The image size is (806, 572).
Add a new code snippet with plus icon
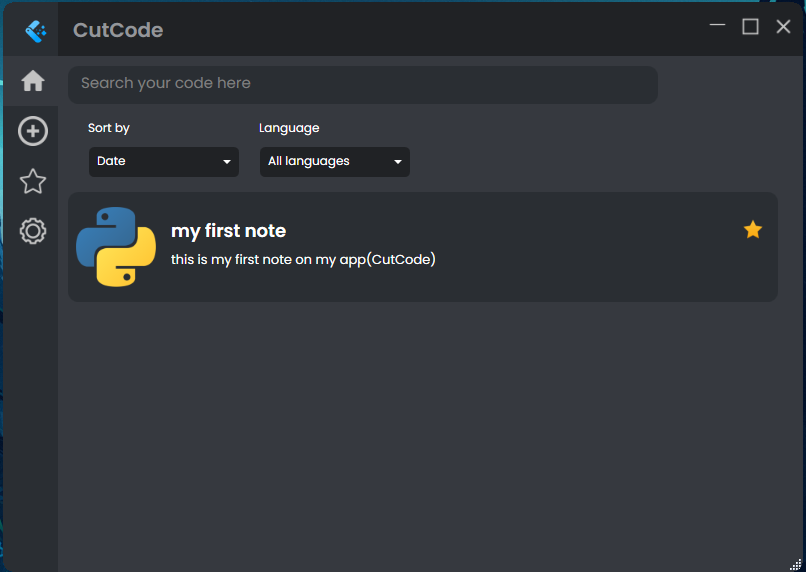pos(33,131)
